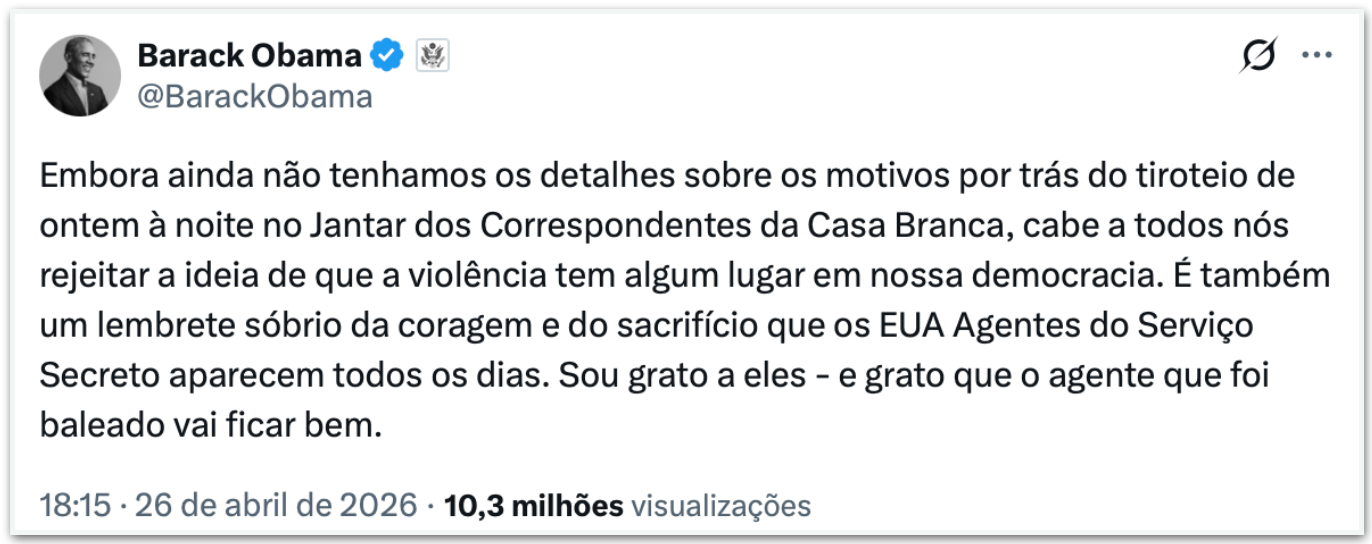
Task: Open the Grok explain-post icon
Action: tap(1257, 56)
